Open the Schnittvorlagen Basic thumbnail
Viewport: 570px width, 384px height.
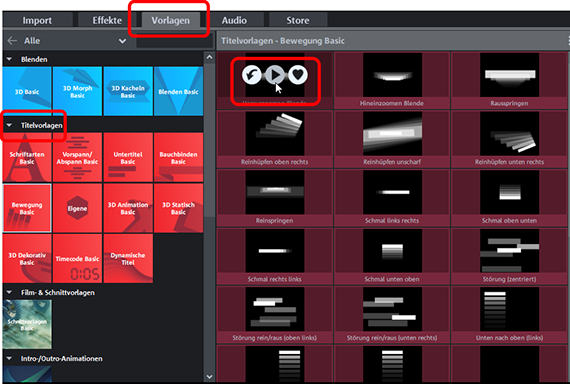click(27, 324)
